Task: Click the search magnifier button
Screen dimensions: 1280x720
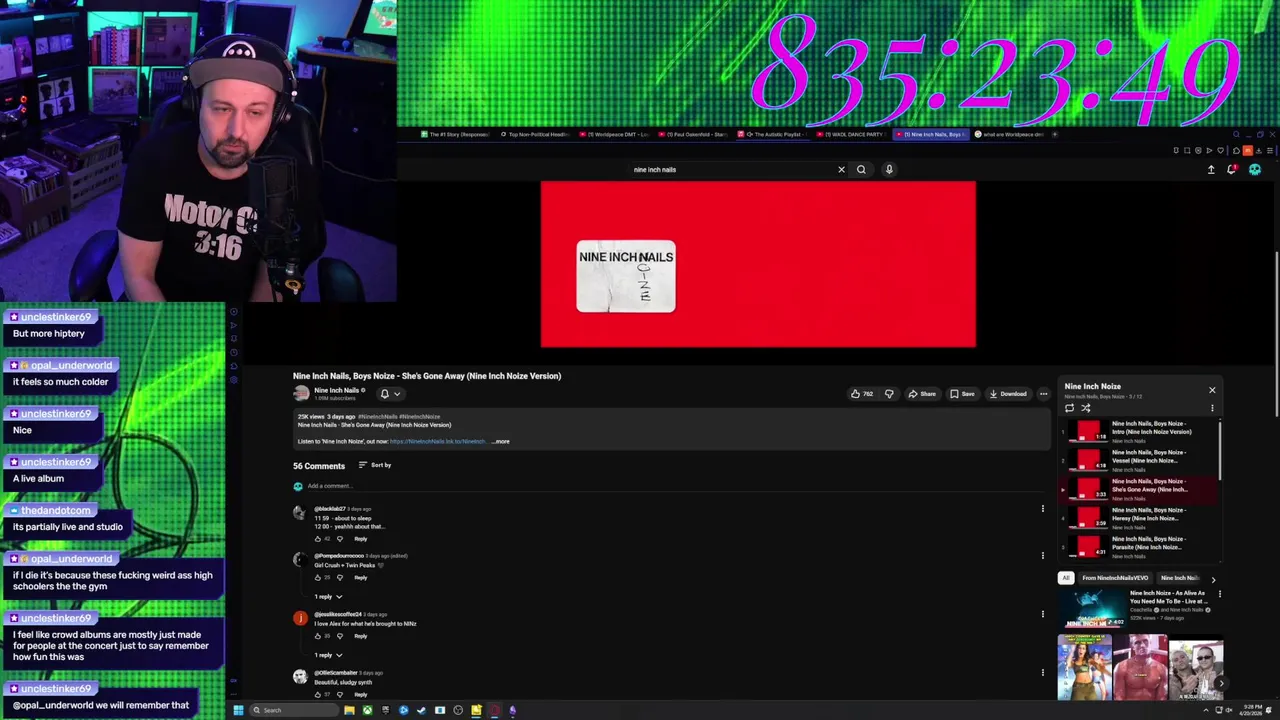Action: coord(861,169)
